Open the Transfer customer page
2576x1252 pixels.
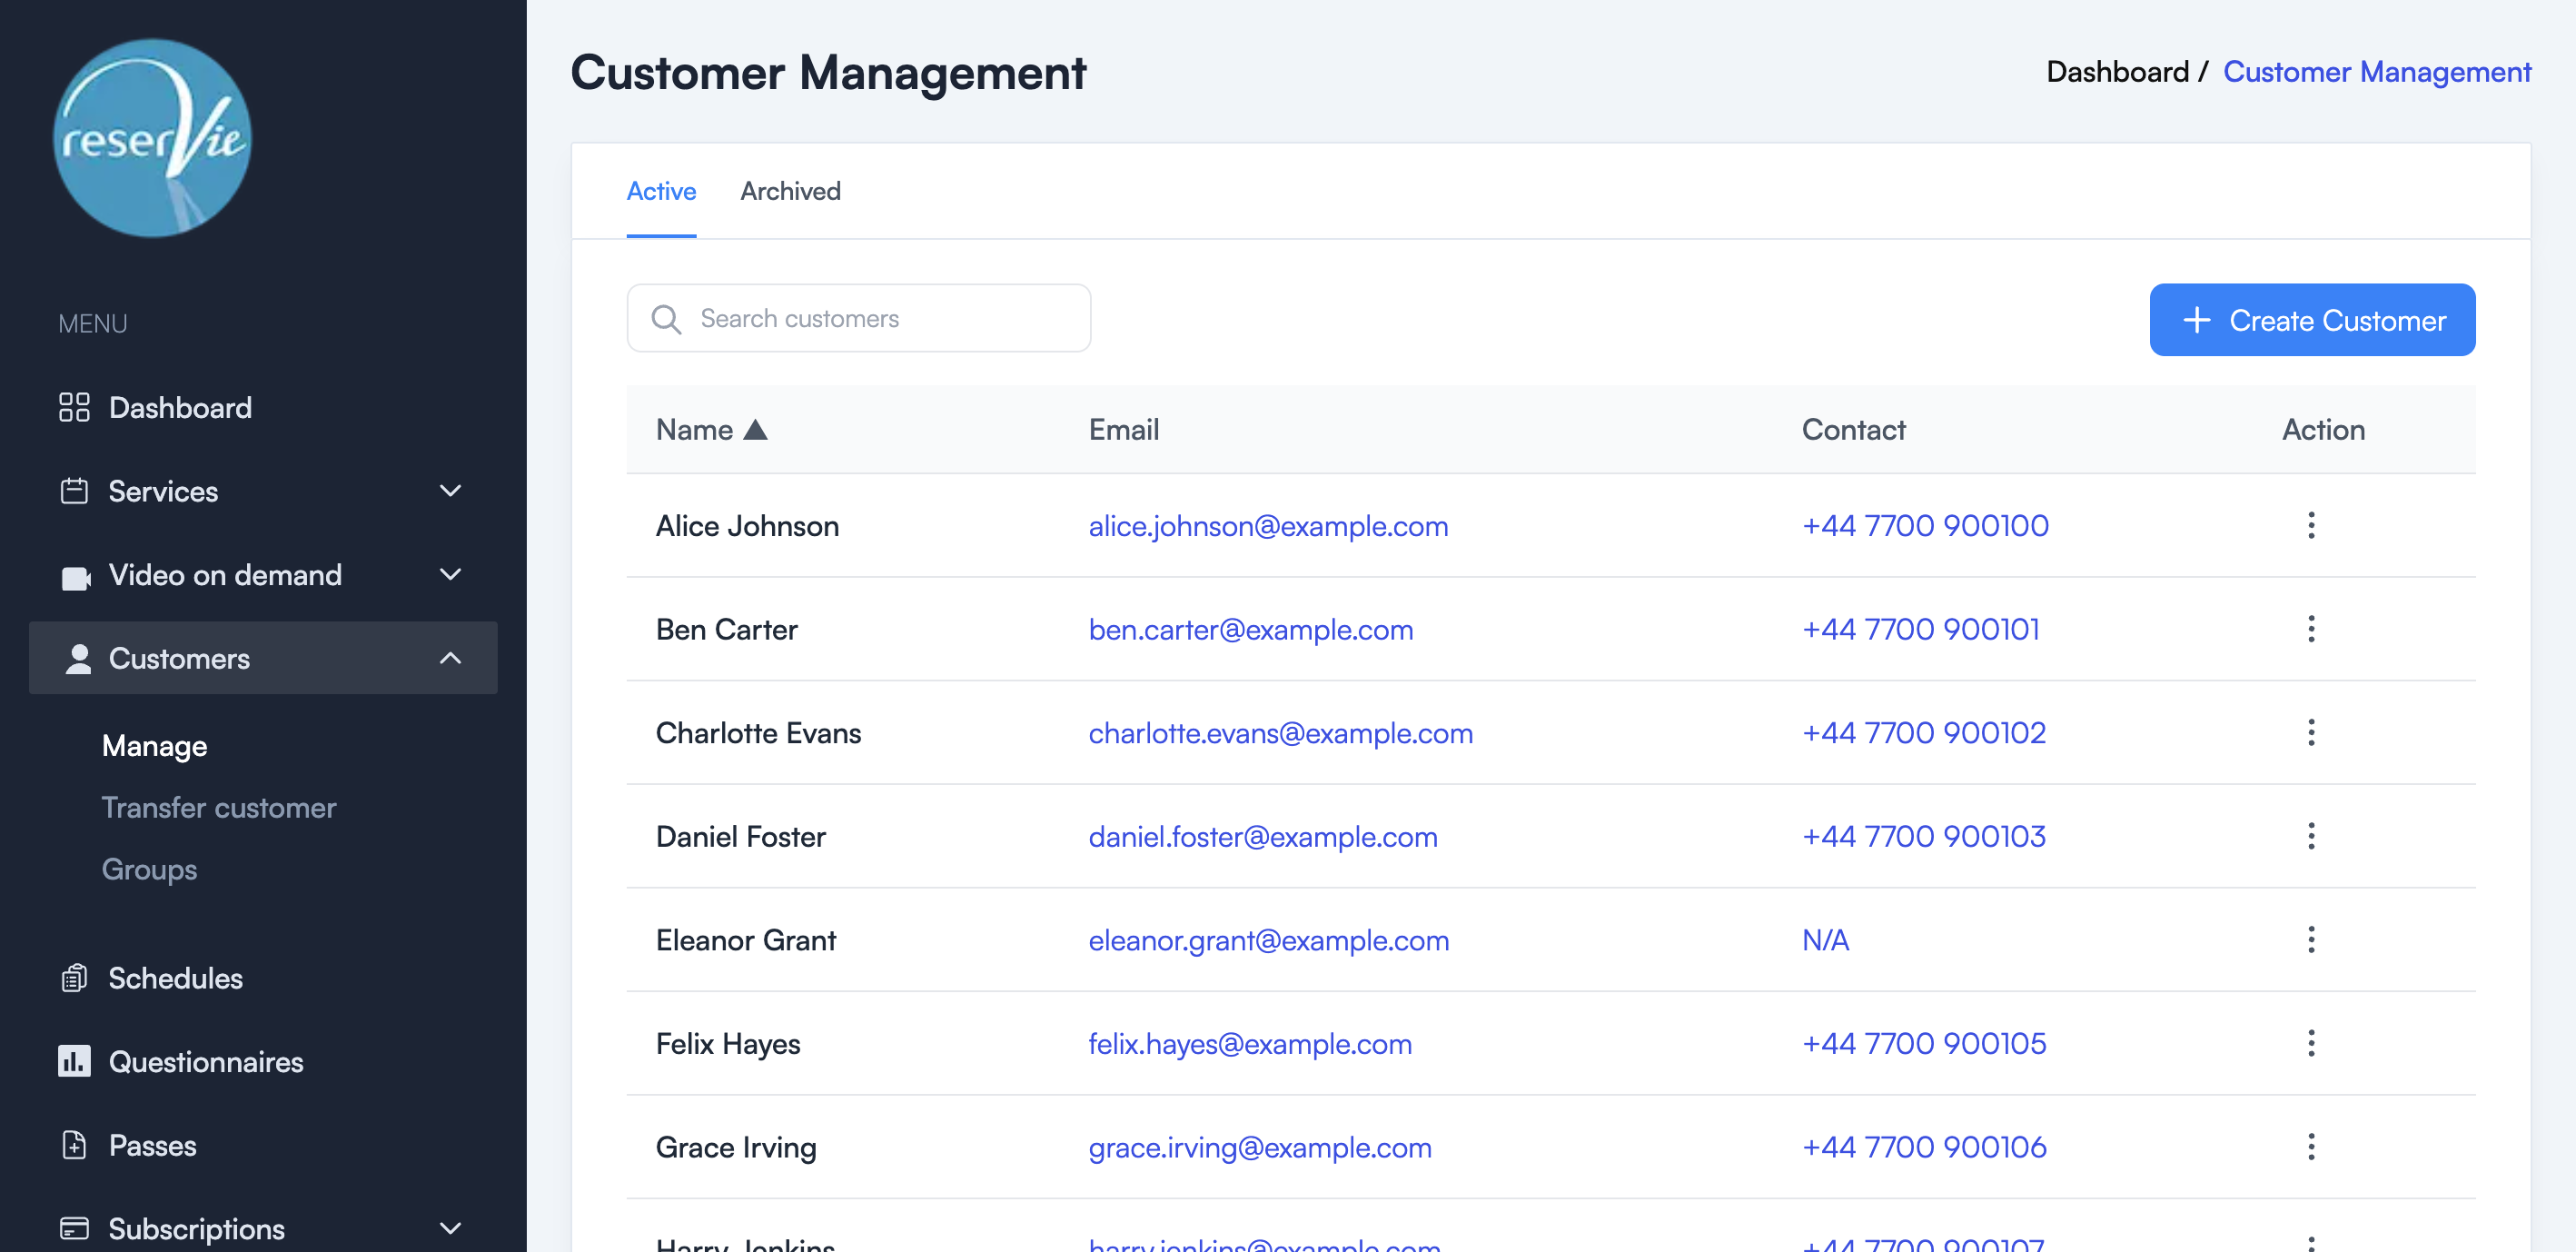(x=219, y=807)
